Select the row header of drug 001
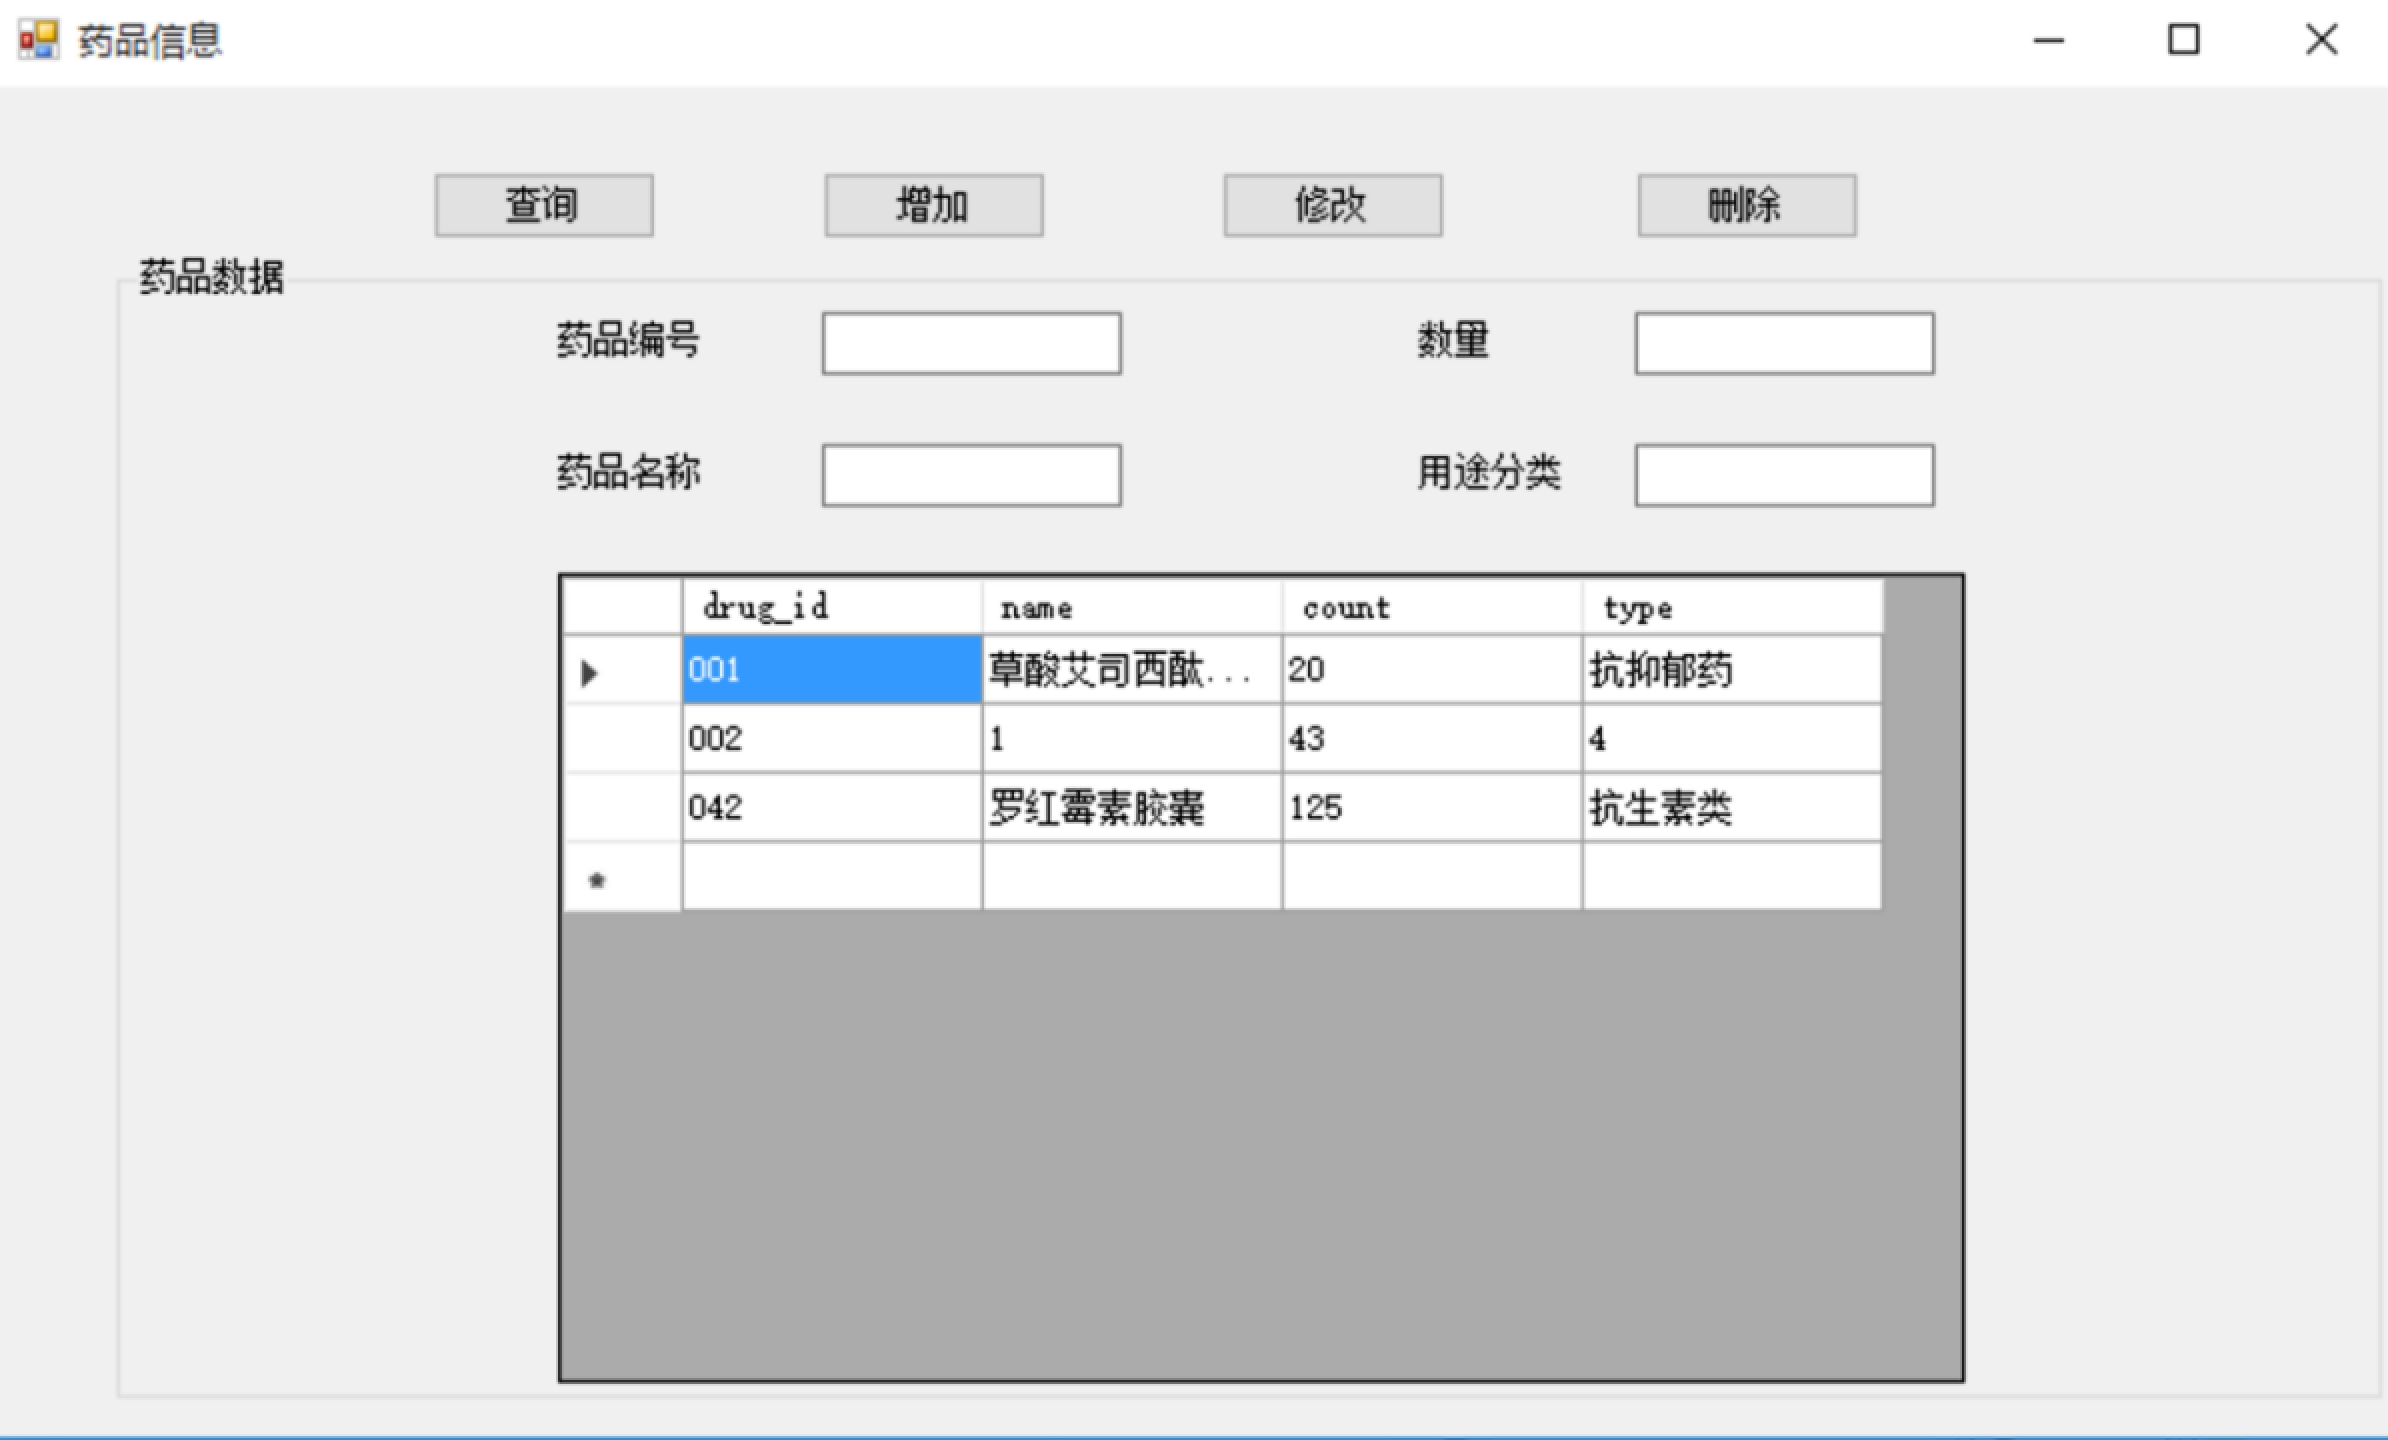This screenshot has width=2388, height=1440. 622,671
